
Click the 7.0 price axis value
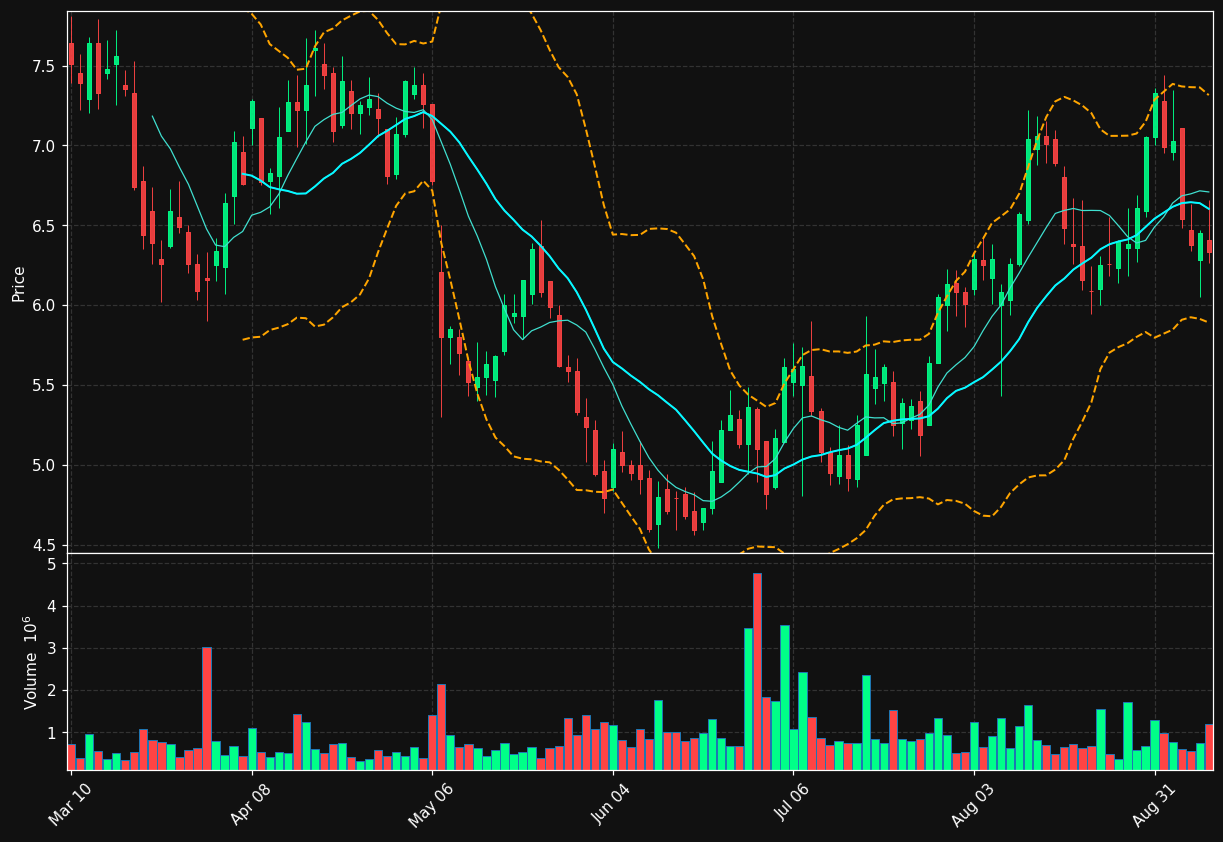click(44, 146)
